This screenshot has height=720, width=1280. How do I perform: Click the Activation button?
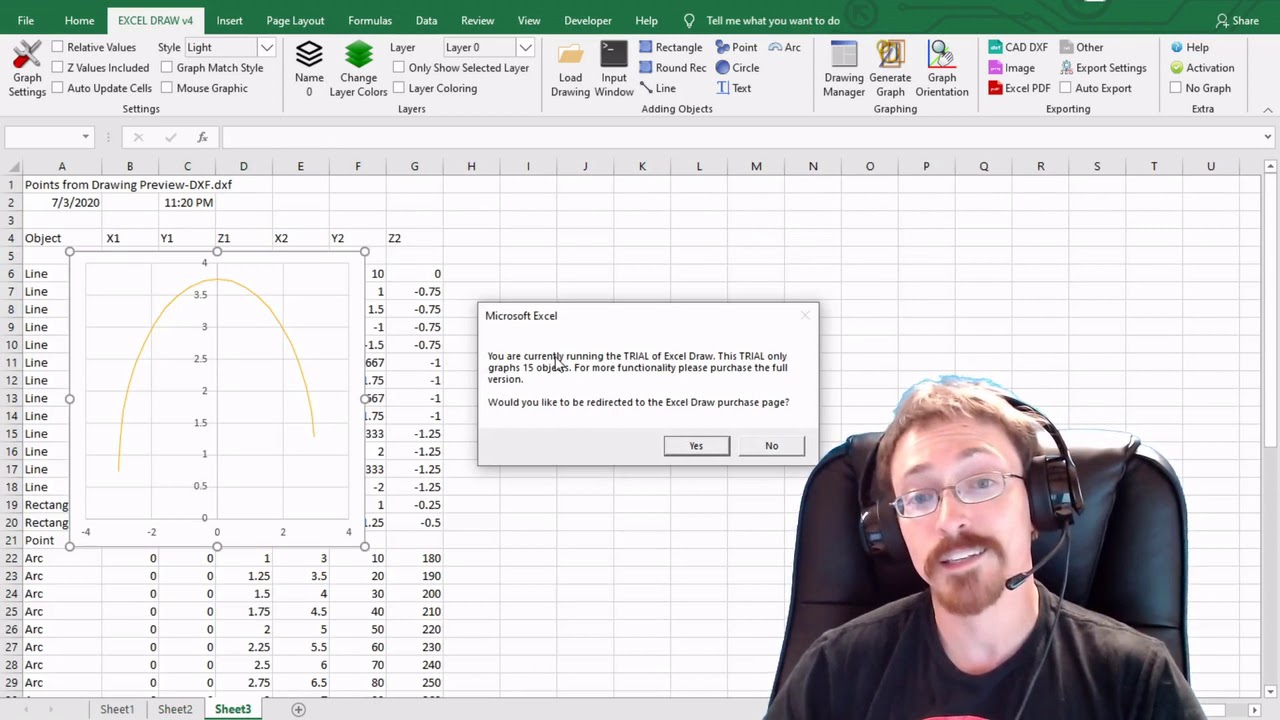point(1202,68)
